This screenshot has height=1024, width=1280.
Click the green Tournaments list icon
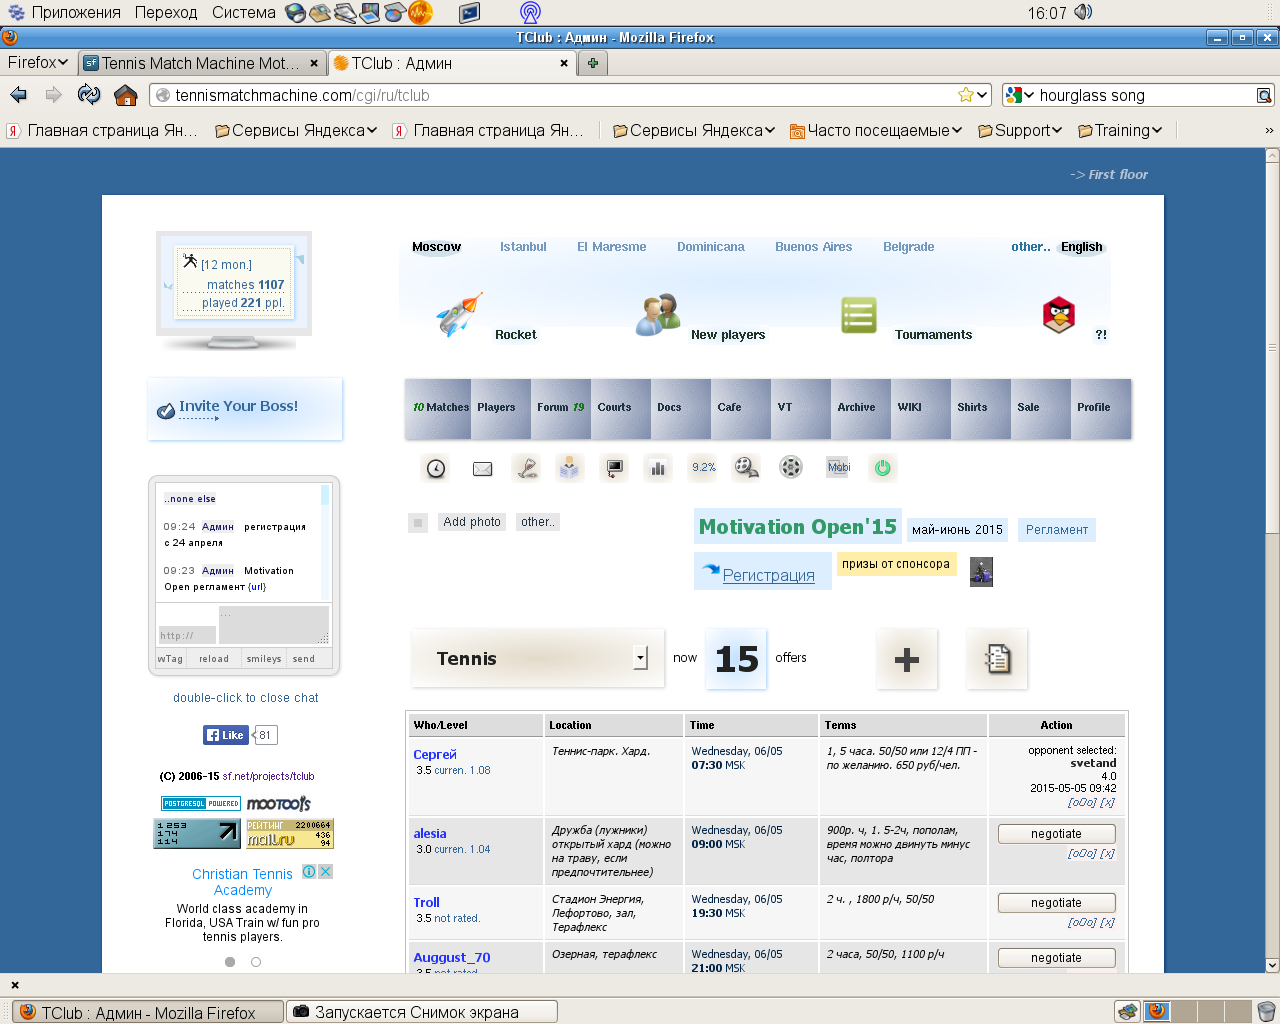(x=858, y=315)
